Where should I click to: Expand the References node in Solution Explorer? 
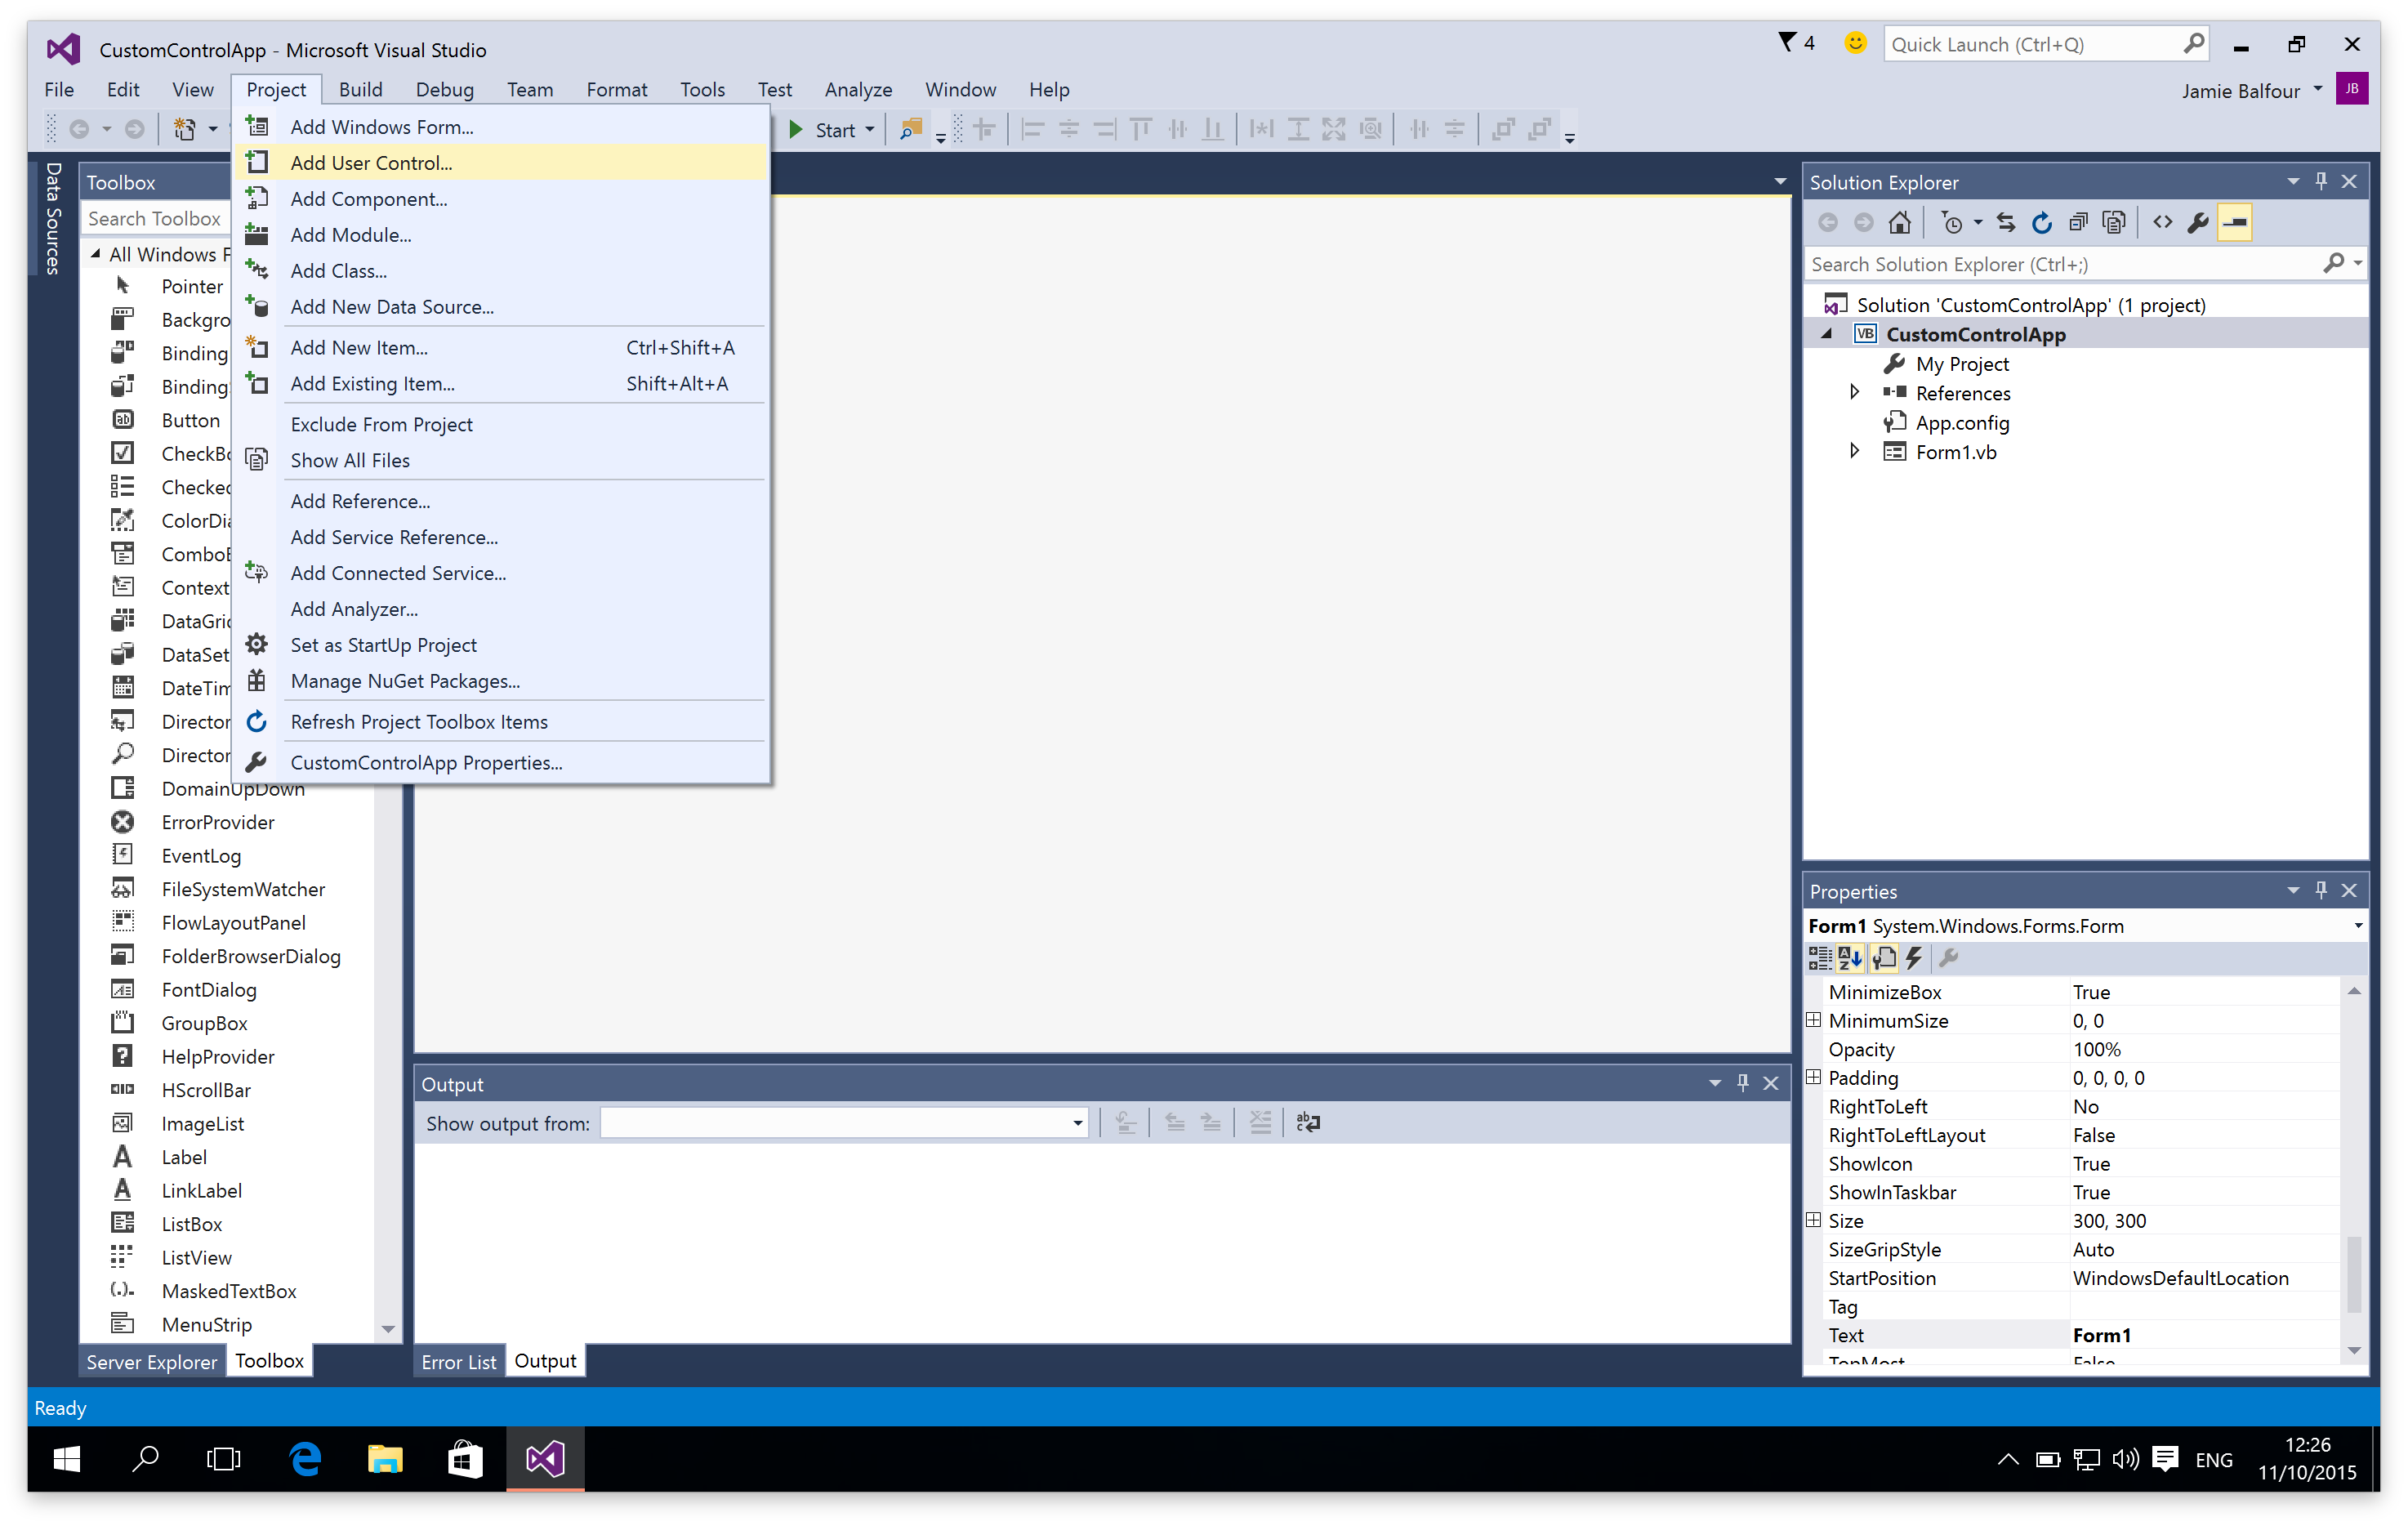(1853, 392)
